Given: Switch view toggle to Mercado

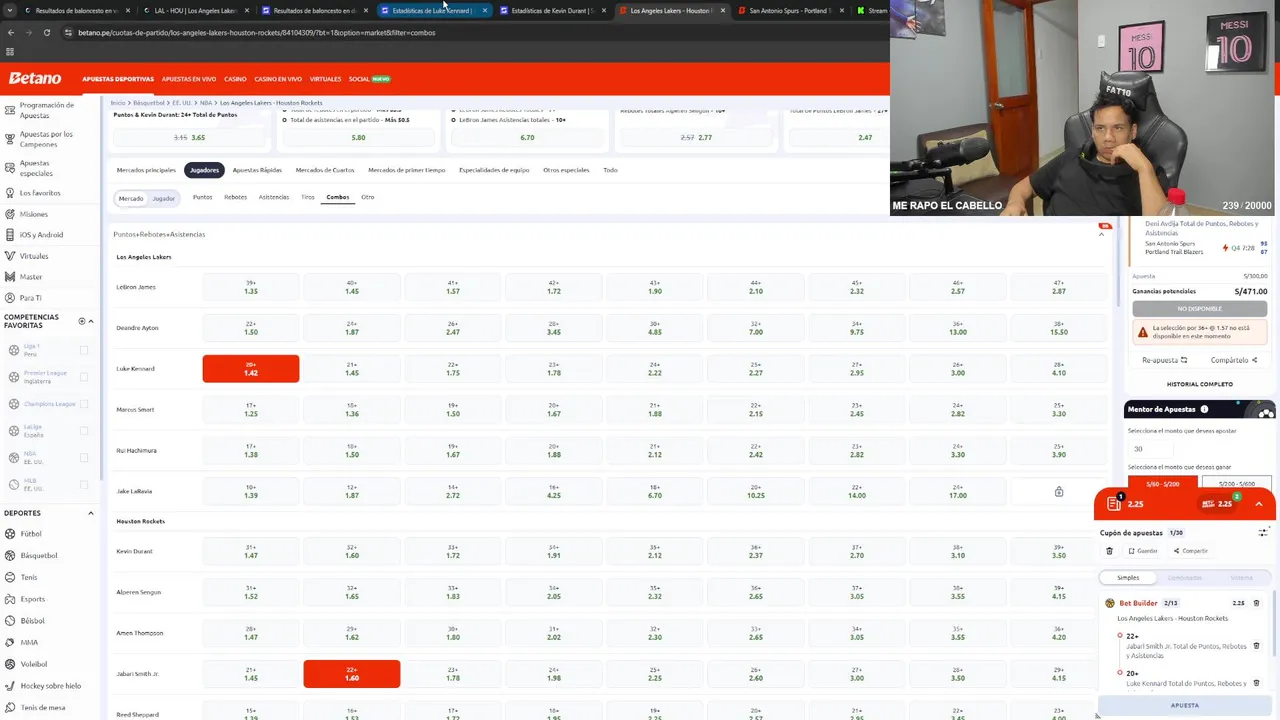Looking at the screenshot, I should pos(131,198).
